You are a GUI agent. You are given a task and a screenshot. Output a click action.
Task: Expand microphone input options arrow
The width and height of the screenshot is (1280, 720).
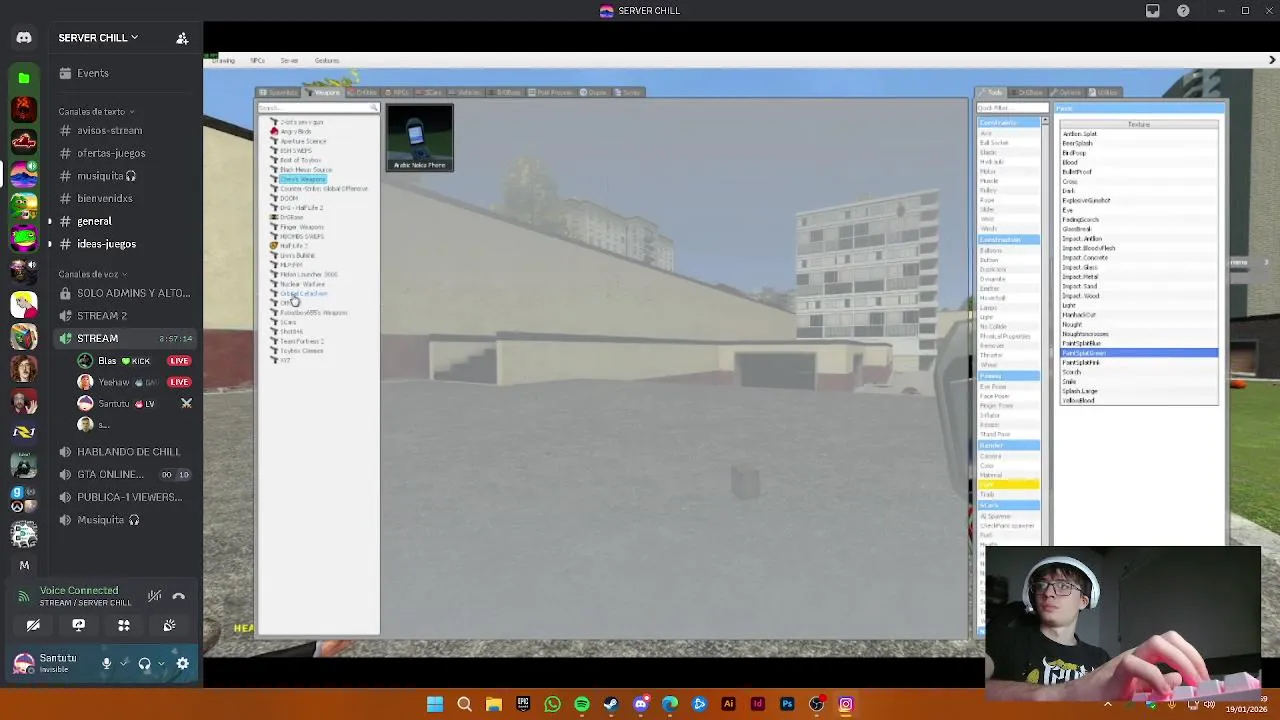pyautogui.click(x=124, y=663)
